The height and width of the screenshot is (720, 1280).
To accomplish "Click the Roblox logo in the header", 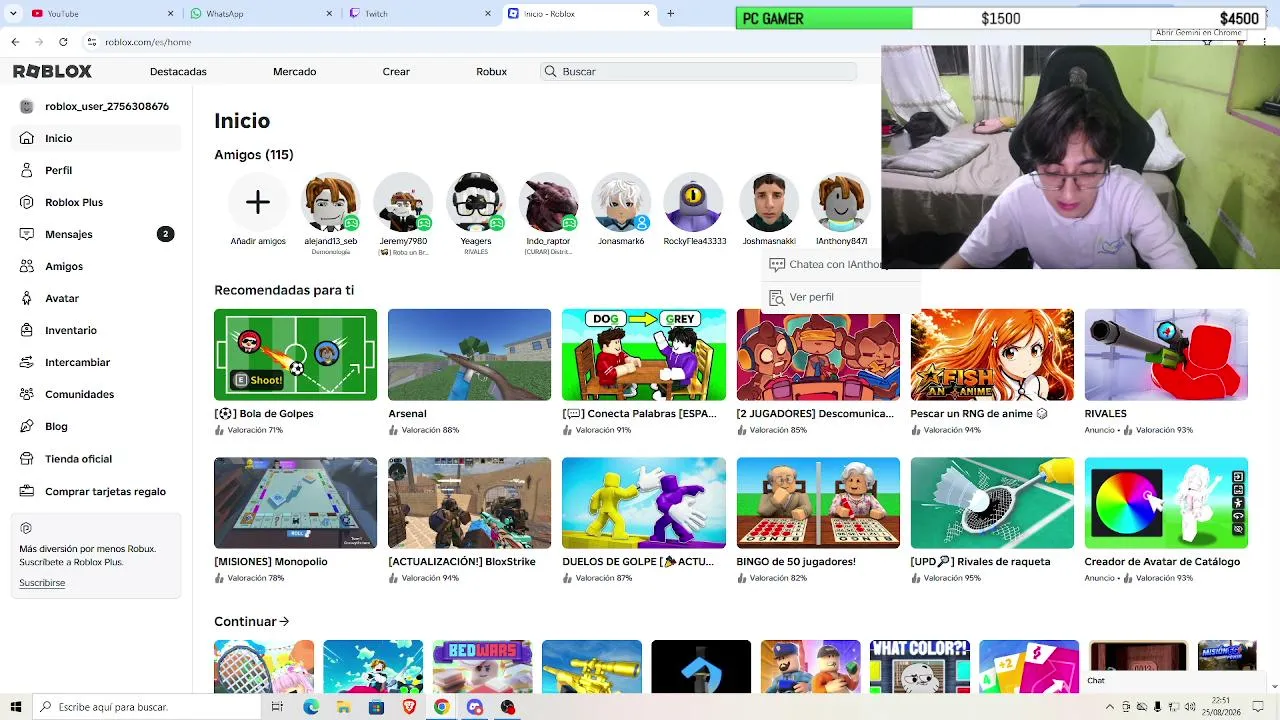I will (52, 71).
